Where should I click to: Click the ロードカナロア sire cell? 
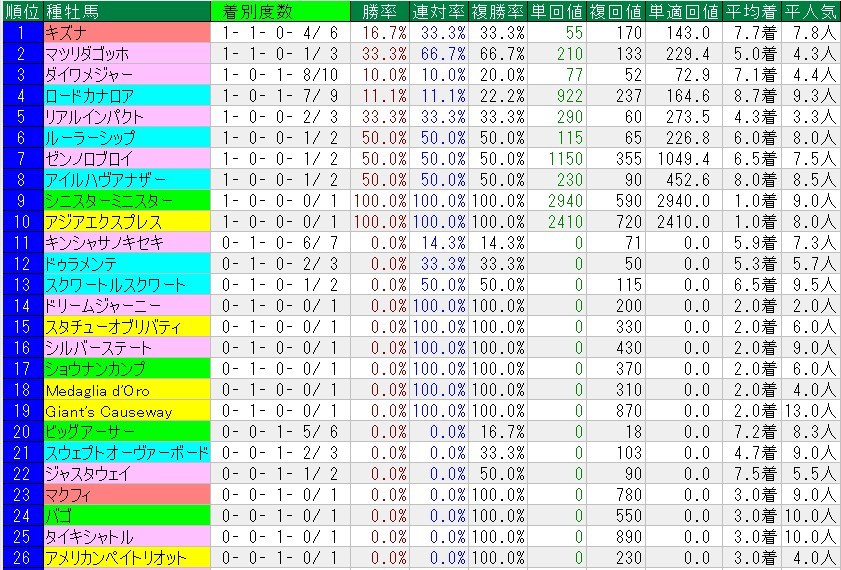pyautogui.click(x=127, y=95)
